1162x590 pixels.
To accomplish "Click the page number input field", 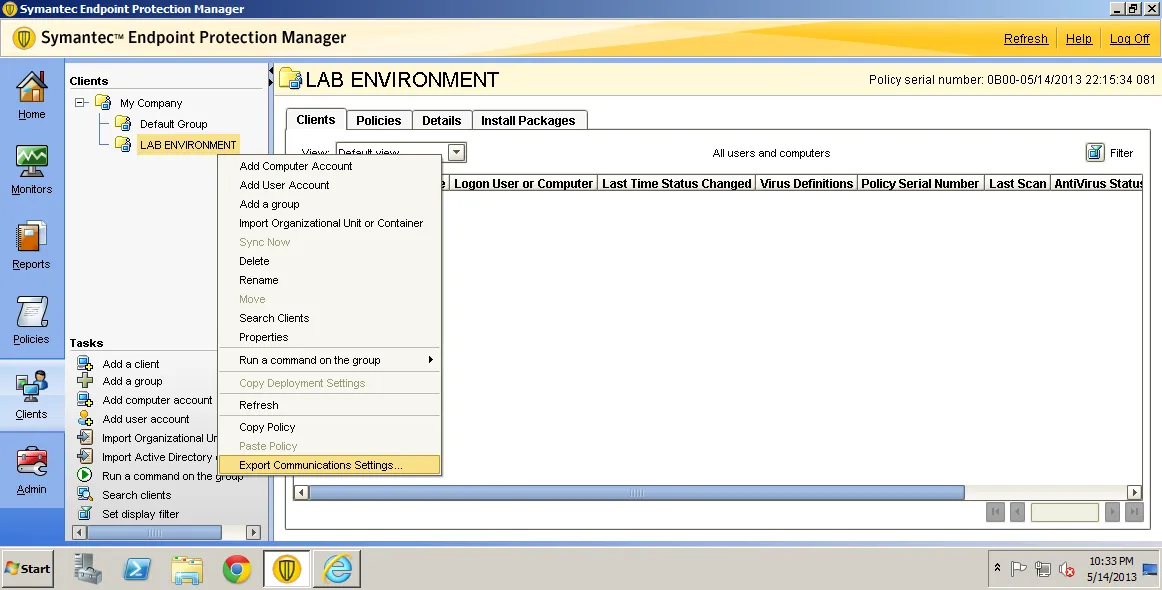I will coord(1064,512).
